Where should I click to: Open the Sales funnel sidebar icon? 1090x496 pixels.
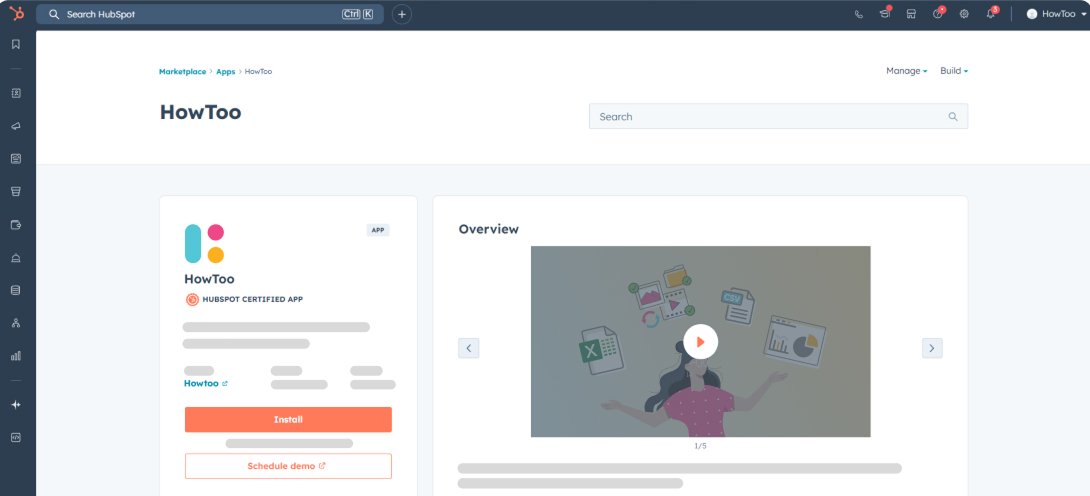[16, 191]
